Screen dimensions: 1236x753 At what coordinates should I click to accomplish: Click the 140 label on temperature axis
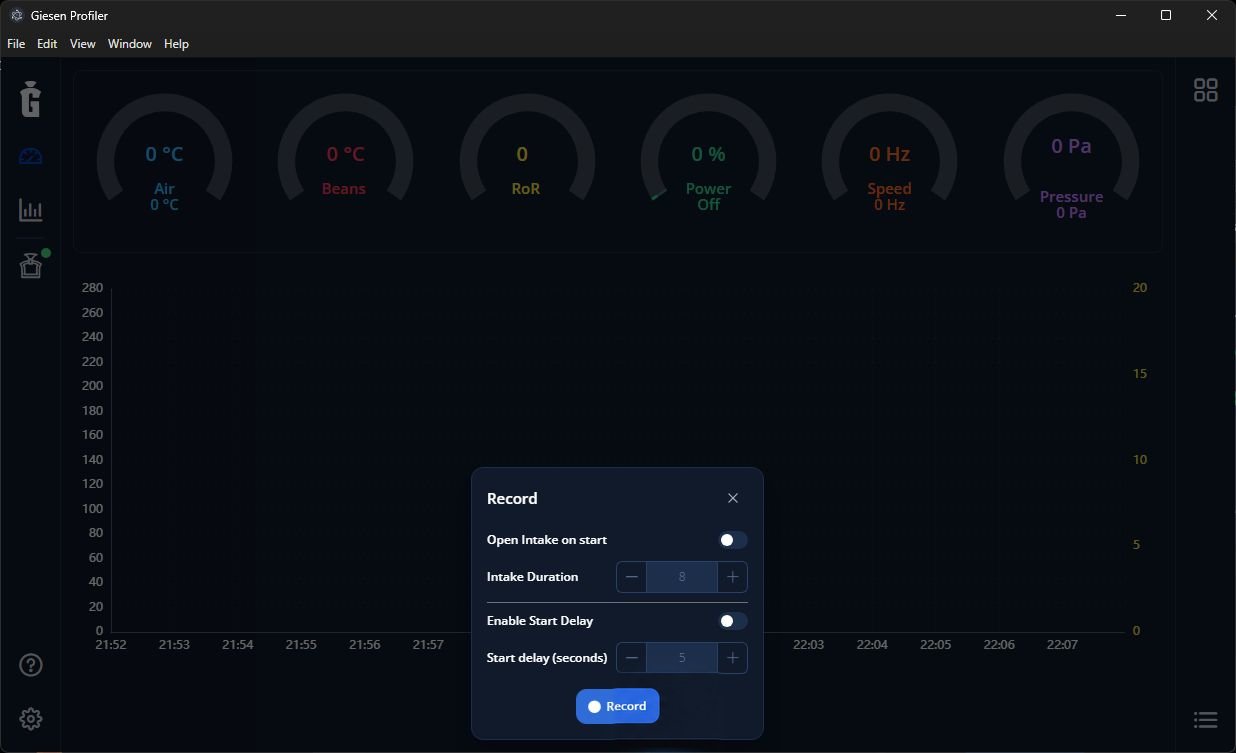[92, 460]
